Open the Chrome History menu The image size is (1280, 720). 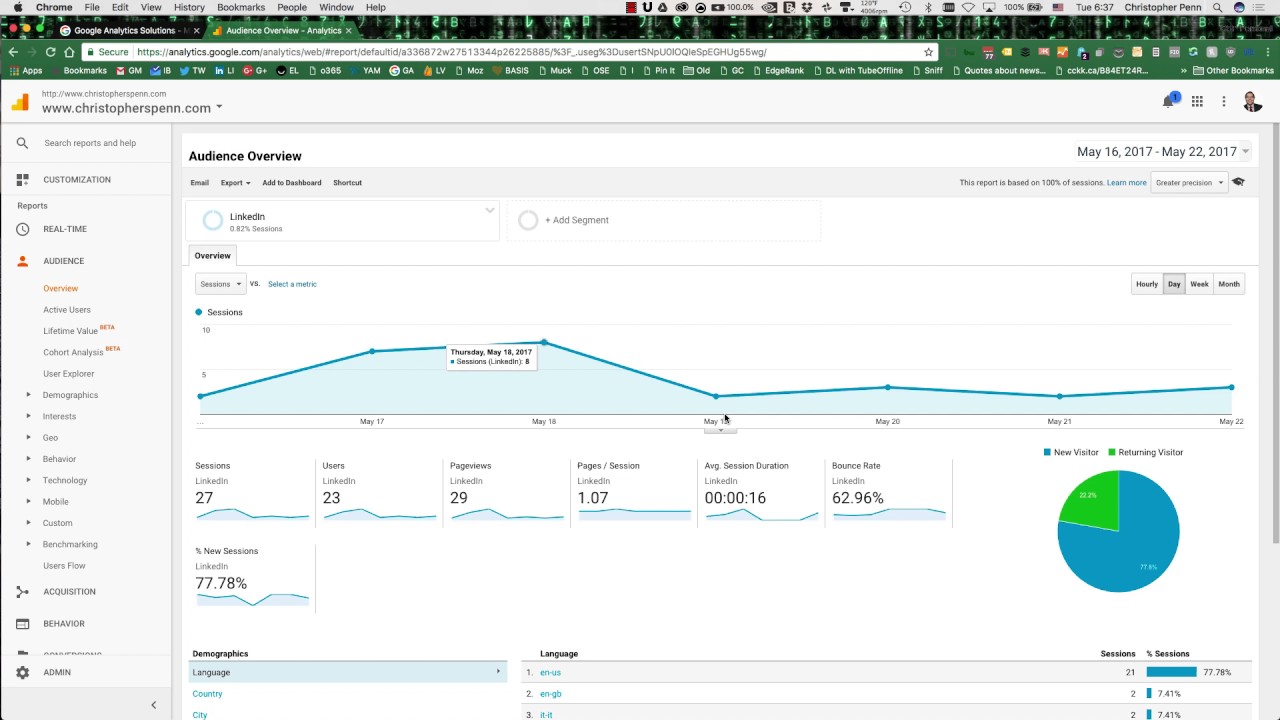189,7
